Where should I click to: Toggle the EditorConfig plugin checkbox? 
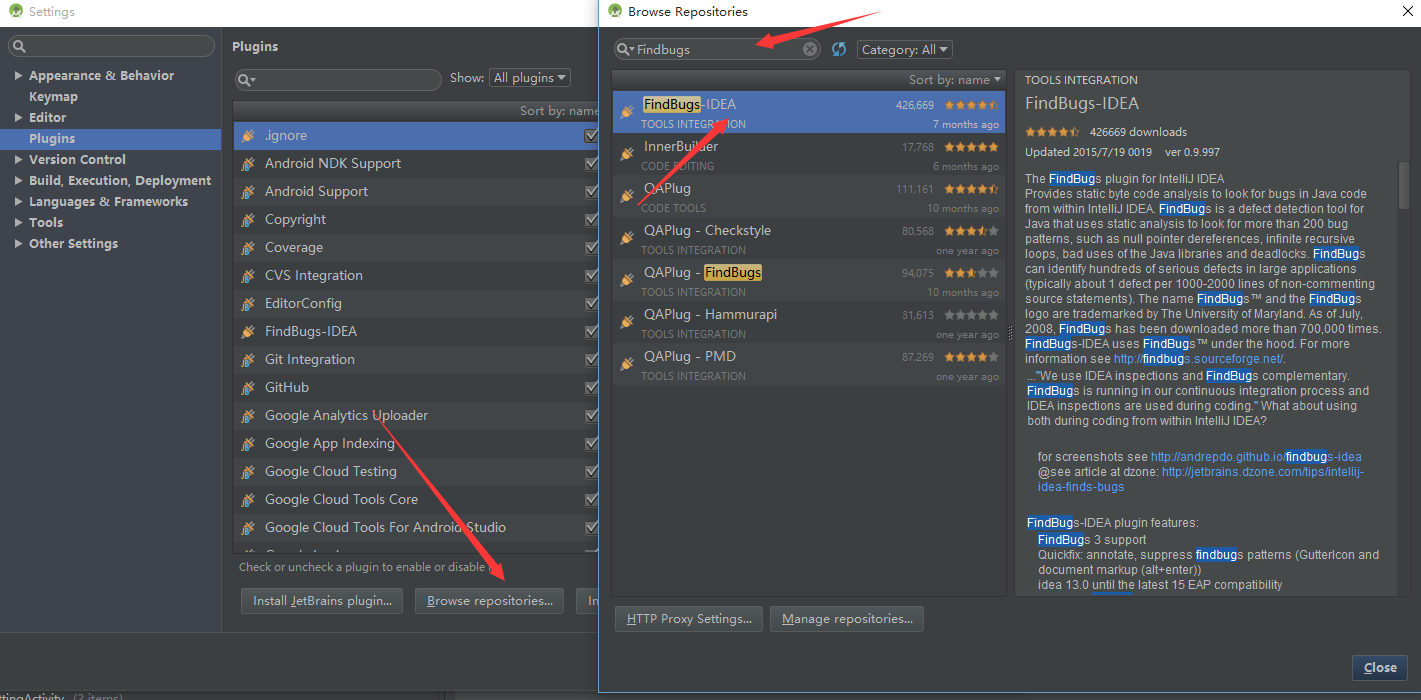click(591, 304)
